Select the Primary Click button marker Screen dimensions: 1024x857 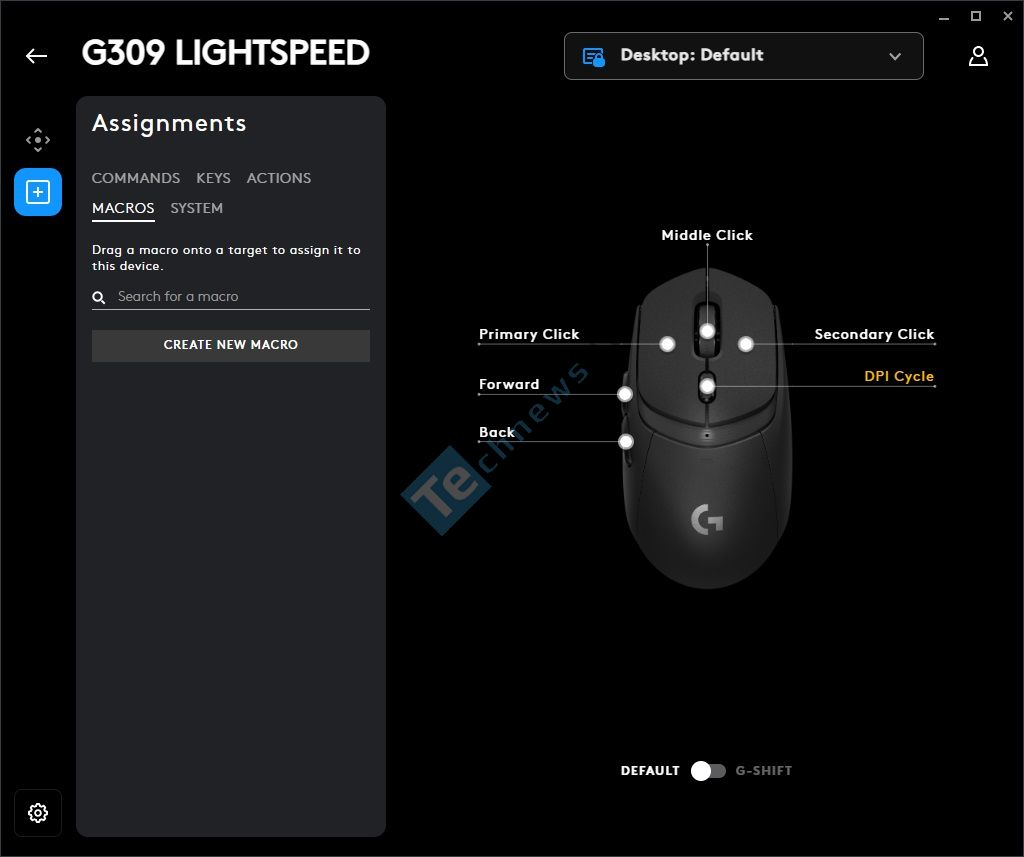click(667, 344)
